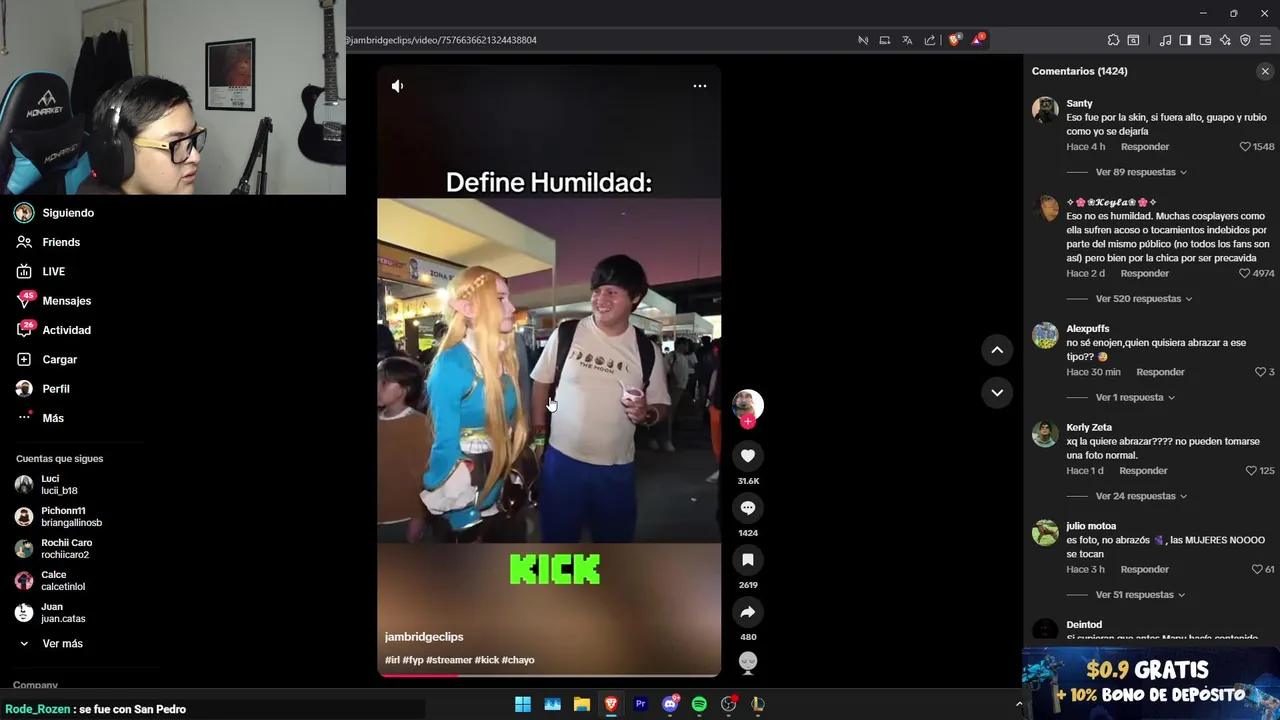Seek along the video progress bar
The image size is (1280, 720).
[x=549, y=675]
